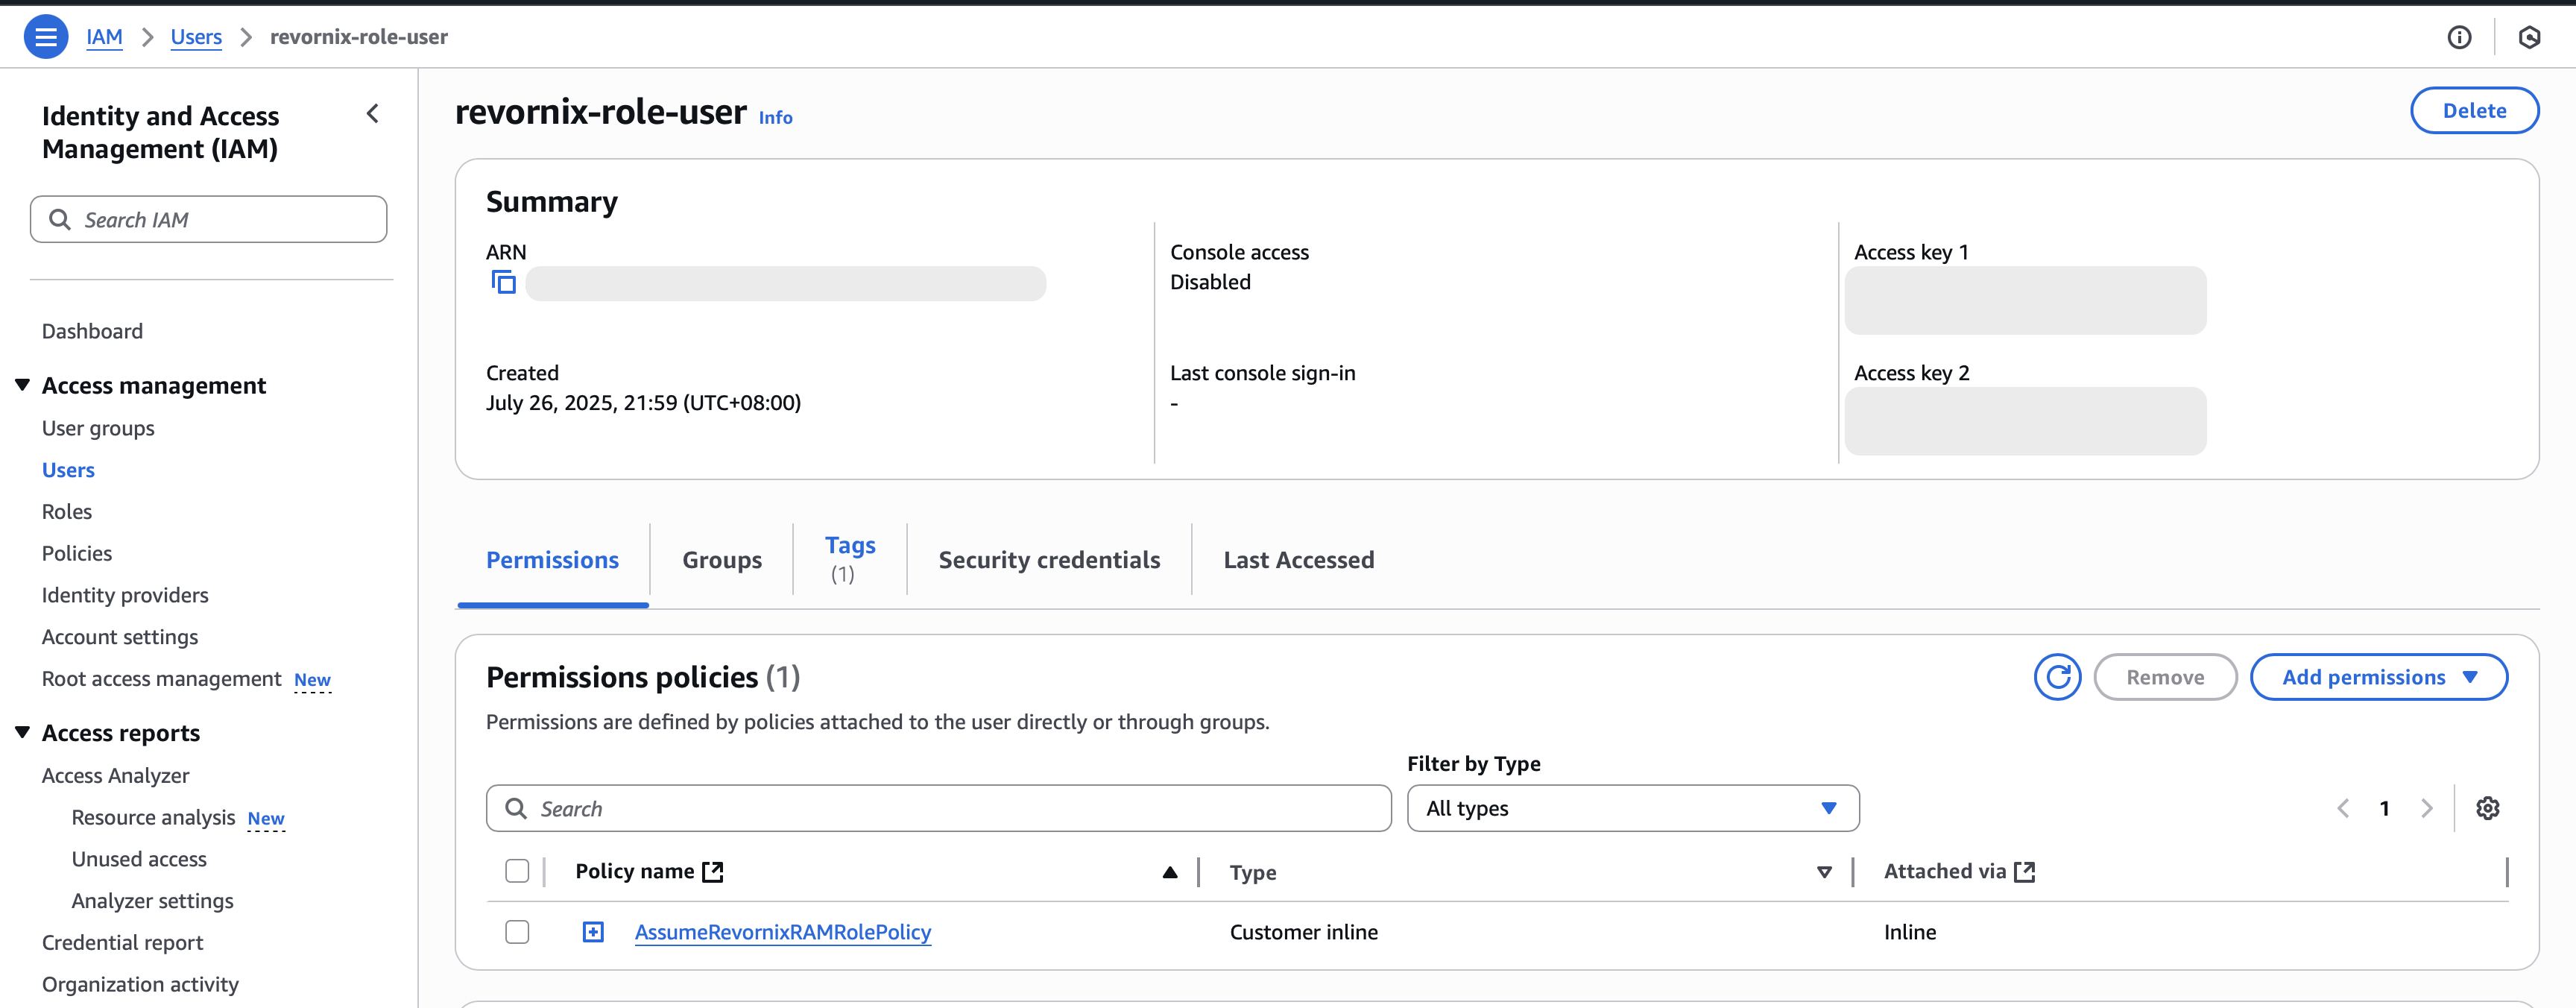The height and width of the screenshot is (1008, 2576).
Task: Copy the user ARN to clipboard
Action: [x=504, y=283]
